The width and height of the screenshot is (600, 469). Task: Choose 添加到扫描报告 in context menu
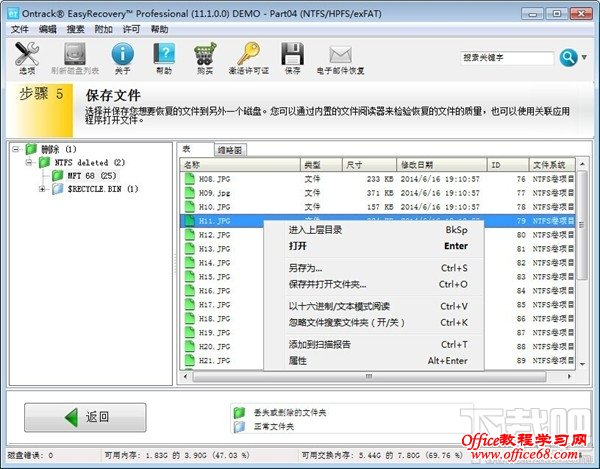click(374, 344)
